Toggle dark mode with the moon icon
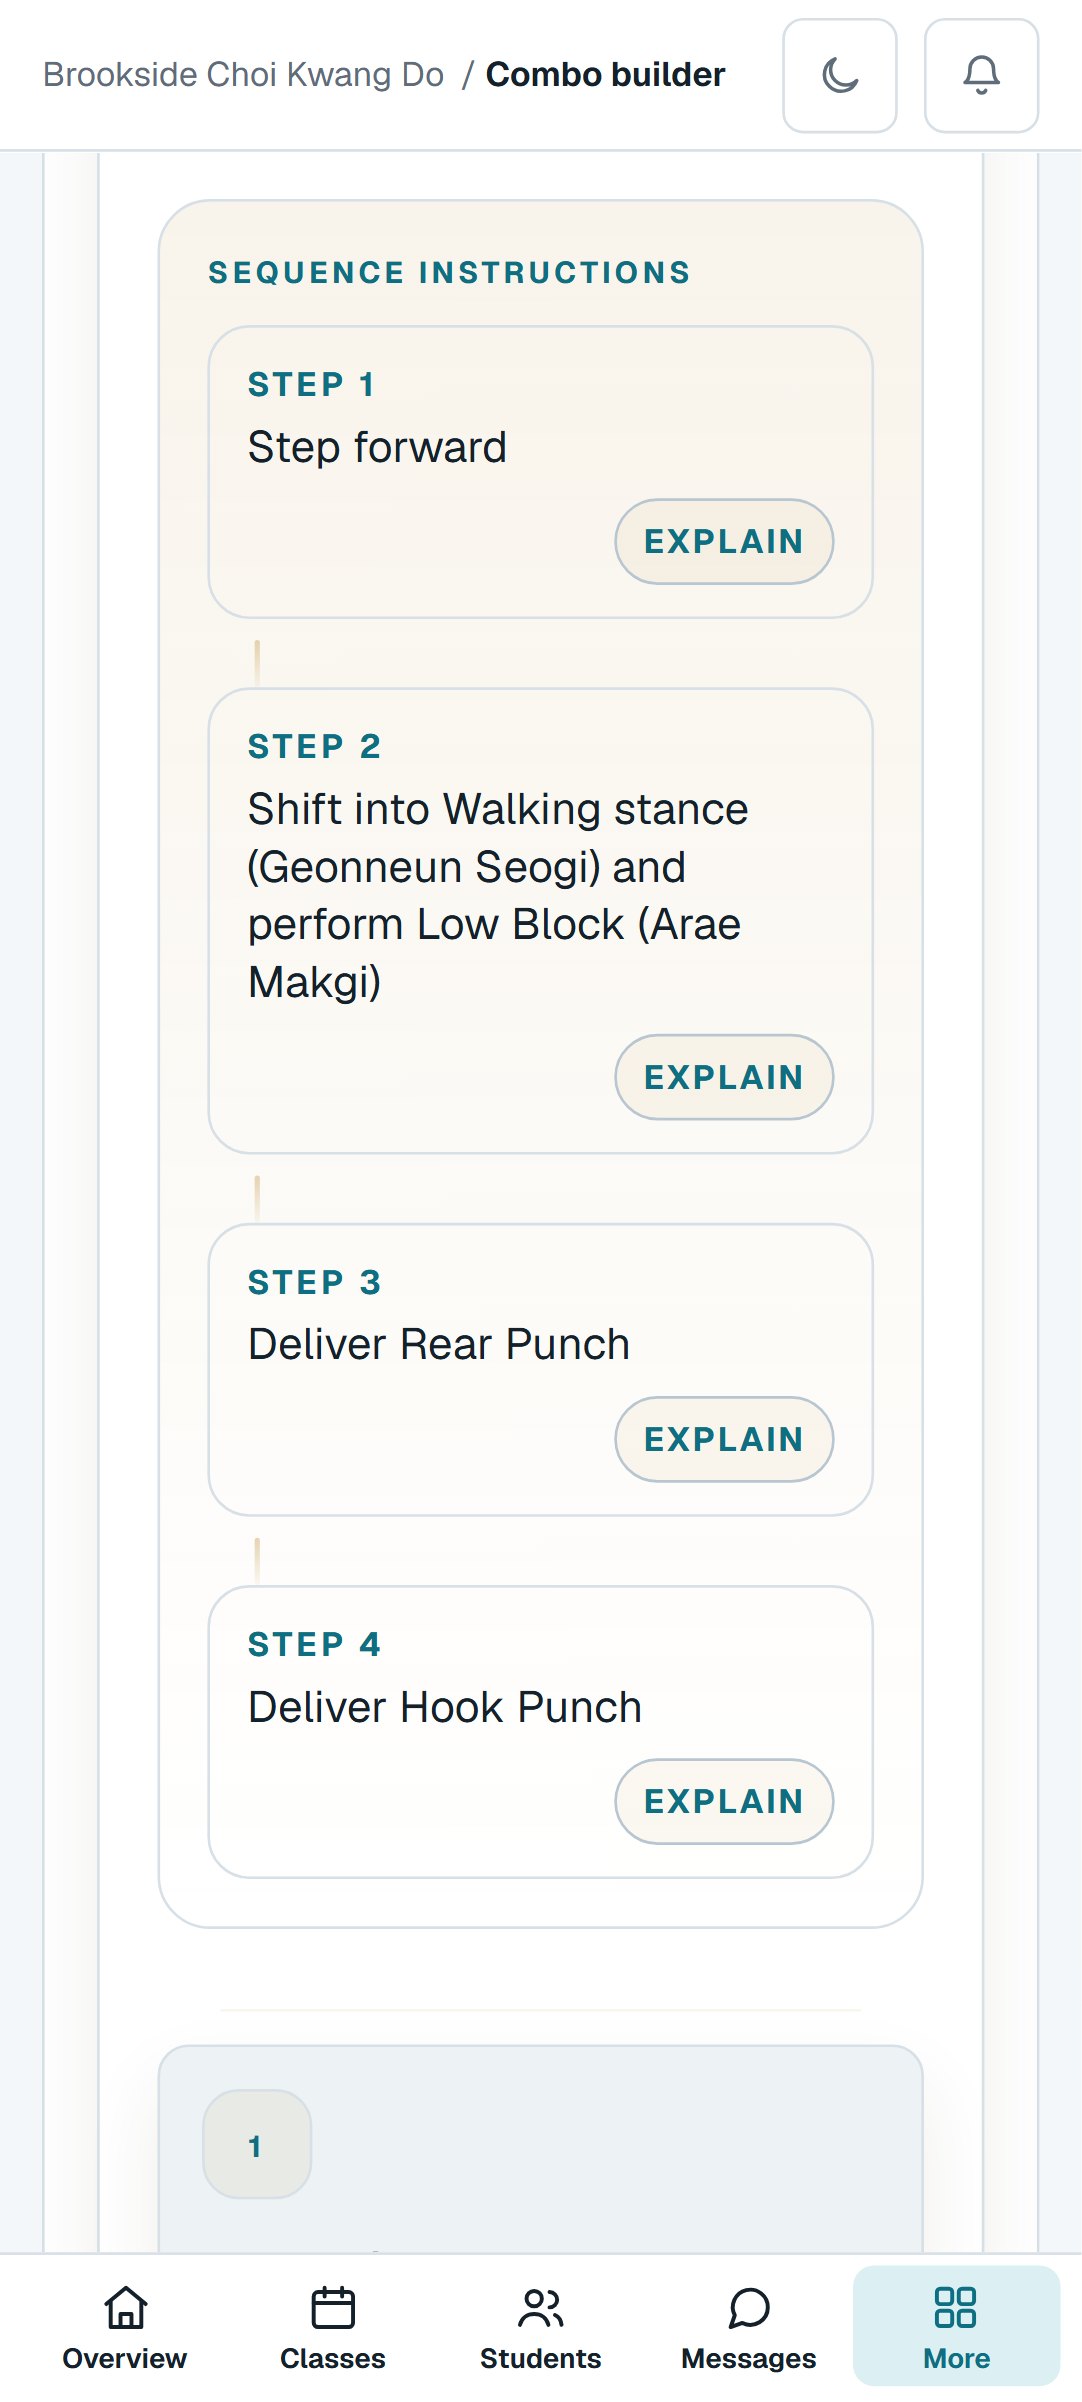This screenshot has height=2402, width=1082. coord(840,75)
